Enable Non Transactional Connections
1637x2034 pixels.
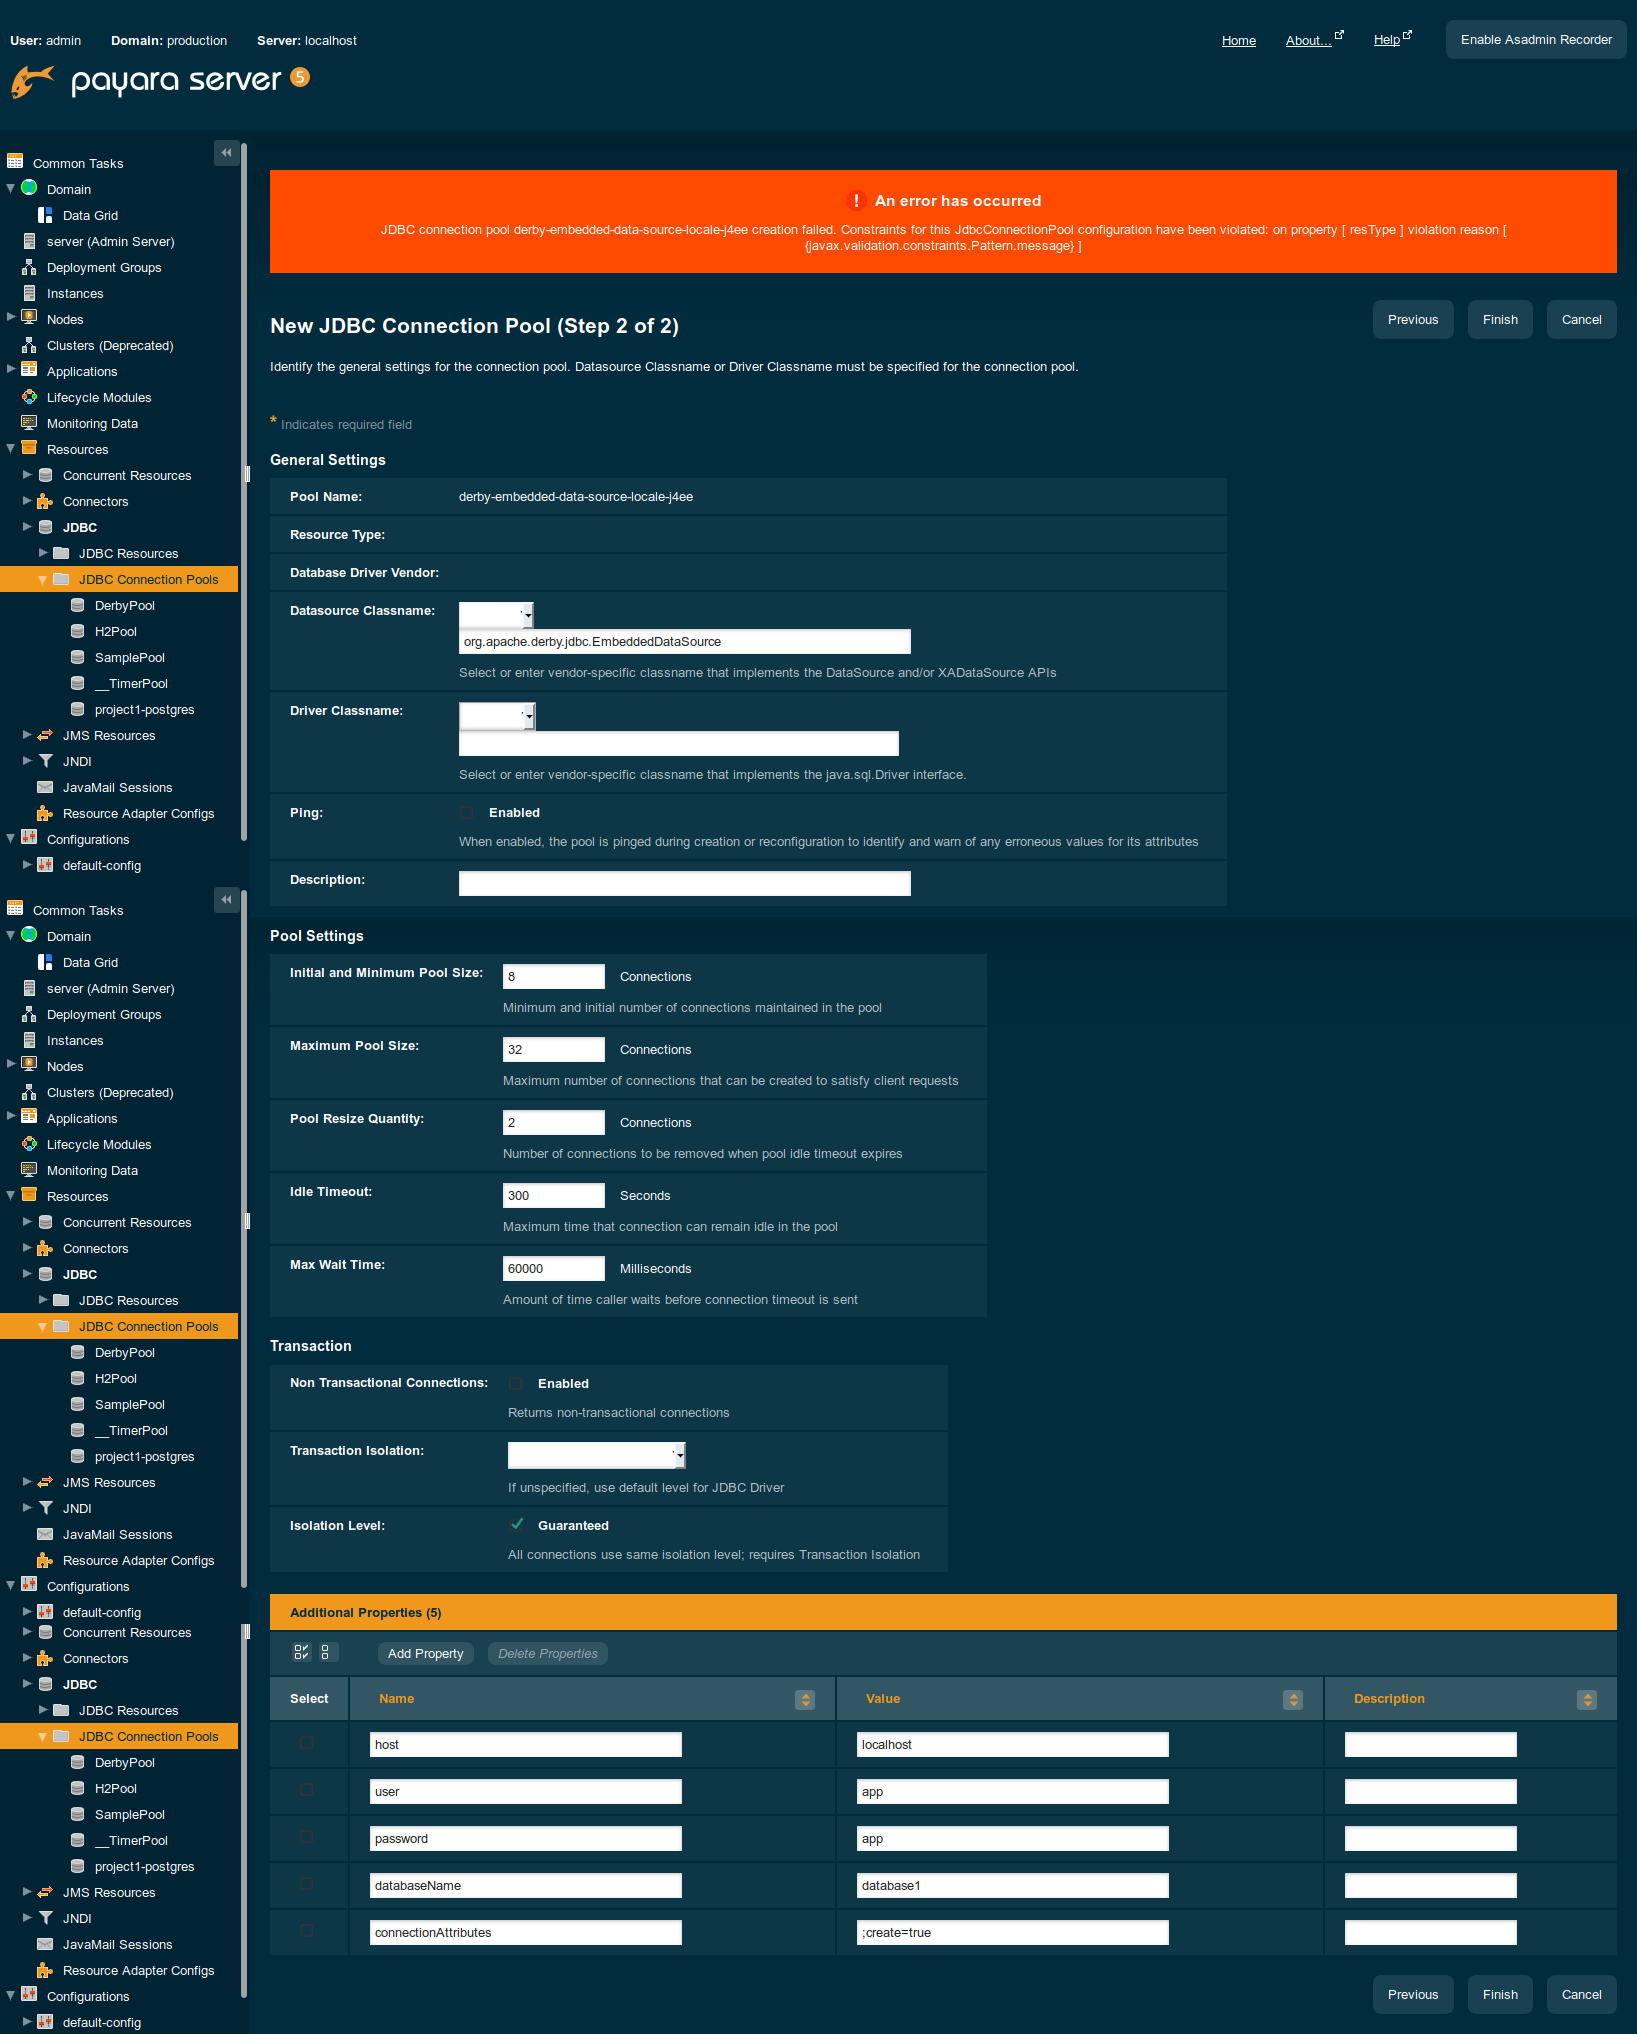tap(515, 1383)
